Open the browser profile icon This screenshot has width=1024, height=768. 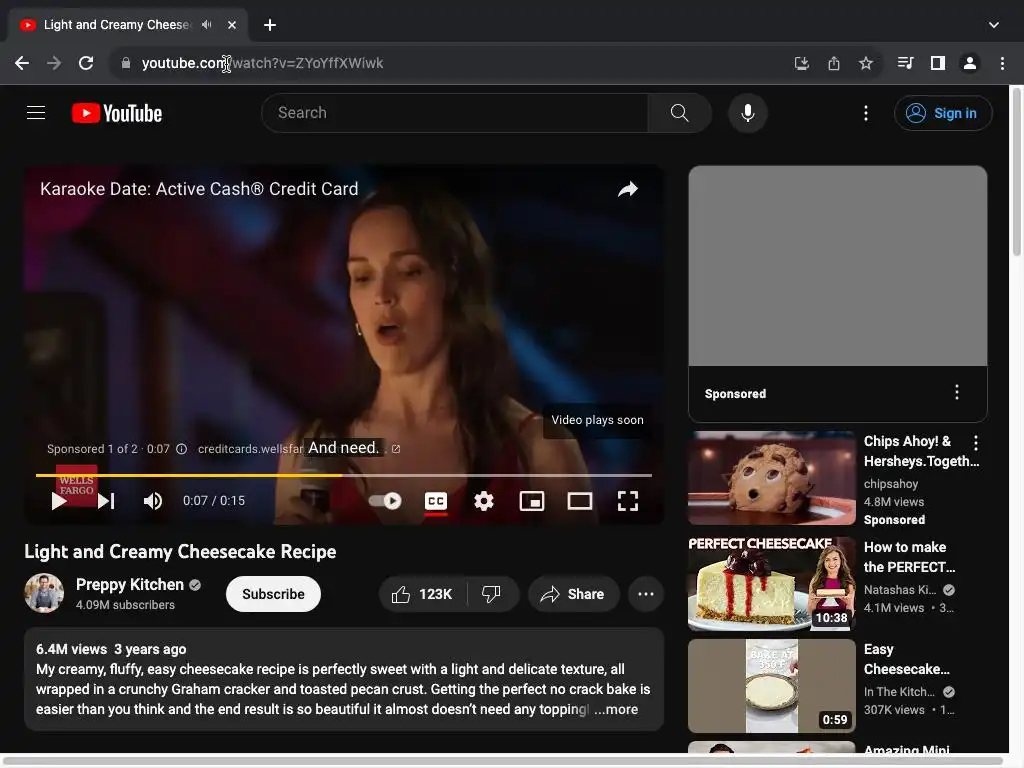click(x=970, y=63)
